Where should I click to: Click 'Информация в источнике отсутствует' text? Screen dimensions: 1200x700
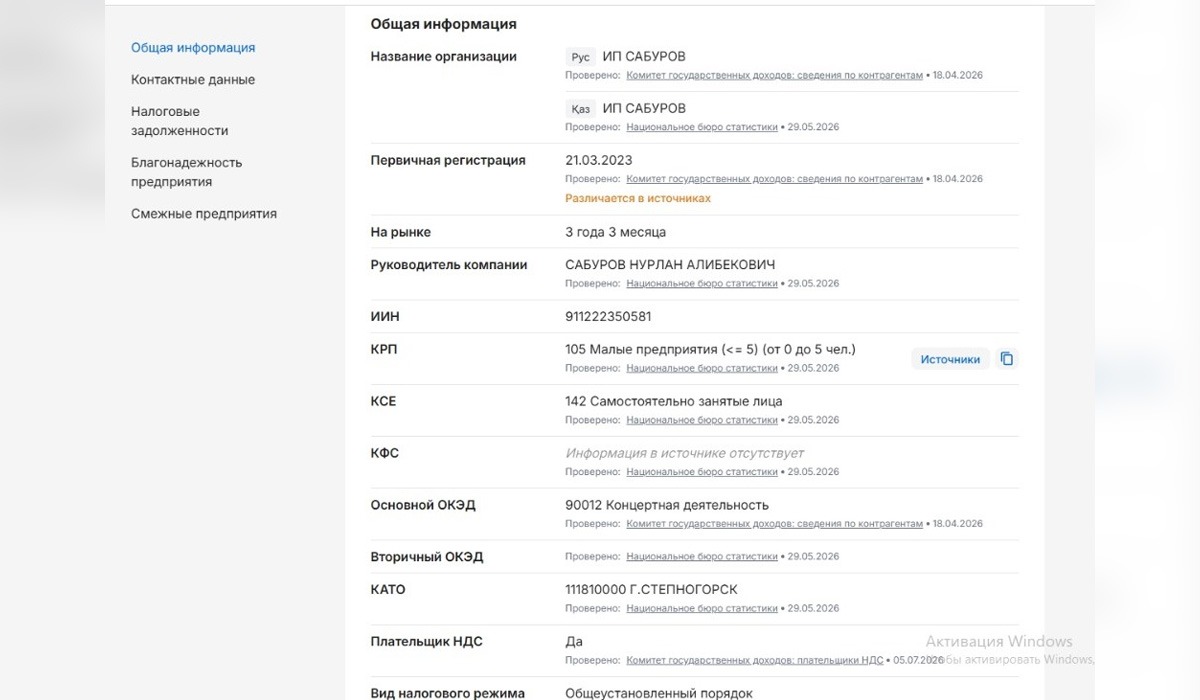click(685, 453)
